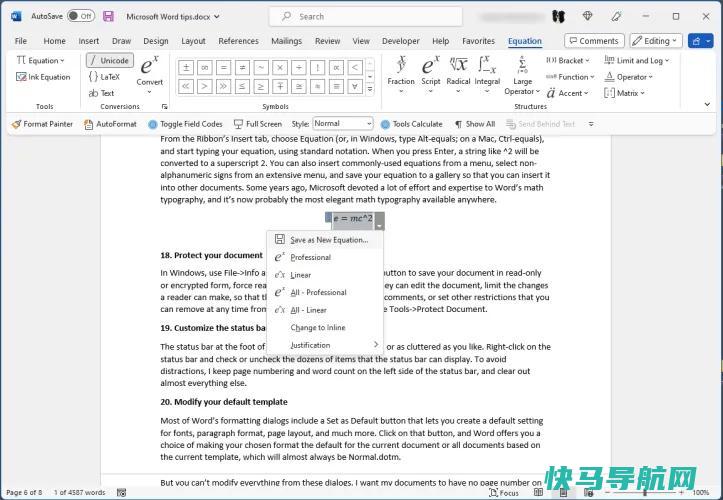This screenshot has width=723, height=500.
Task: Click AutoFormat in quick toolbar
Action: coord(110,124)
